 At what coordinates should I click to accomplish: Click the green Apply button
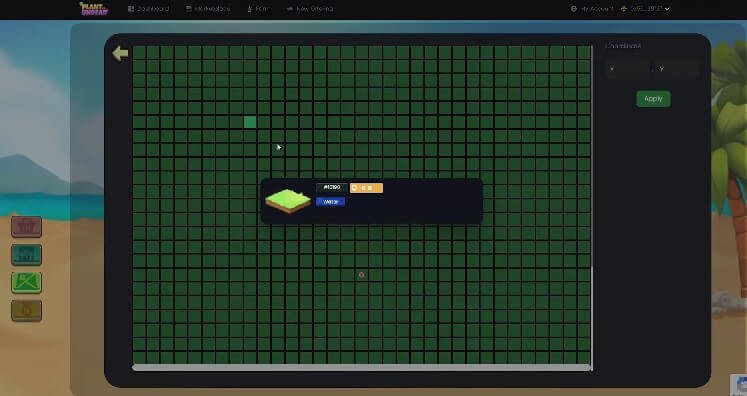point(653,99)
